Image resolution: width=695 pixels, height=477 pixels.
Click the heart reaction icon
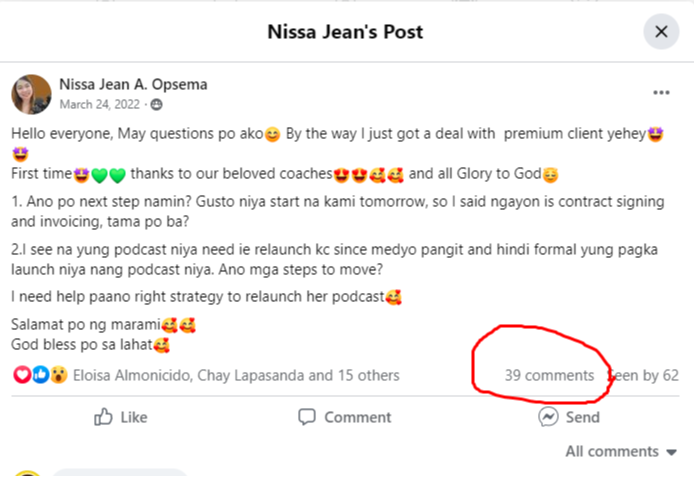click(x=22, y=376)
